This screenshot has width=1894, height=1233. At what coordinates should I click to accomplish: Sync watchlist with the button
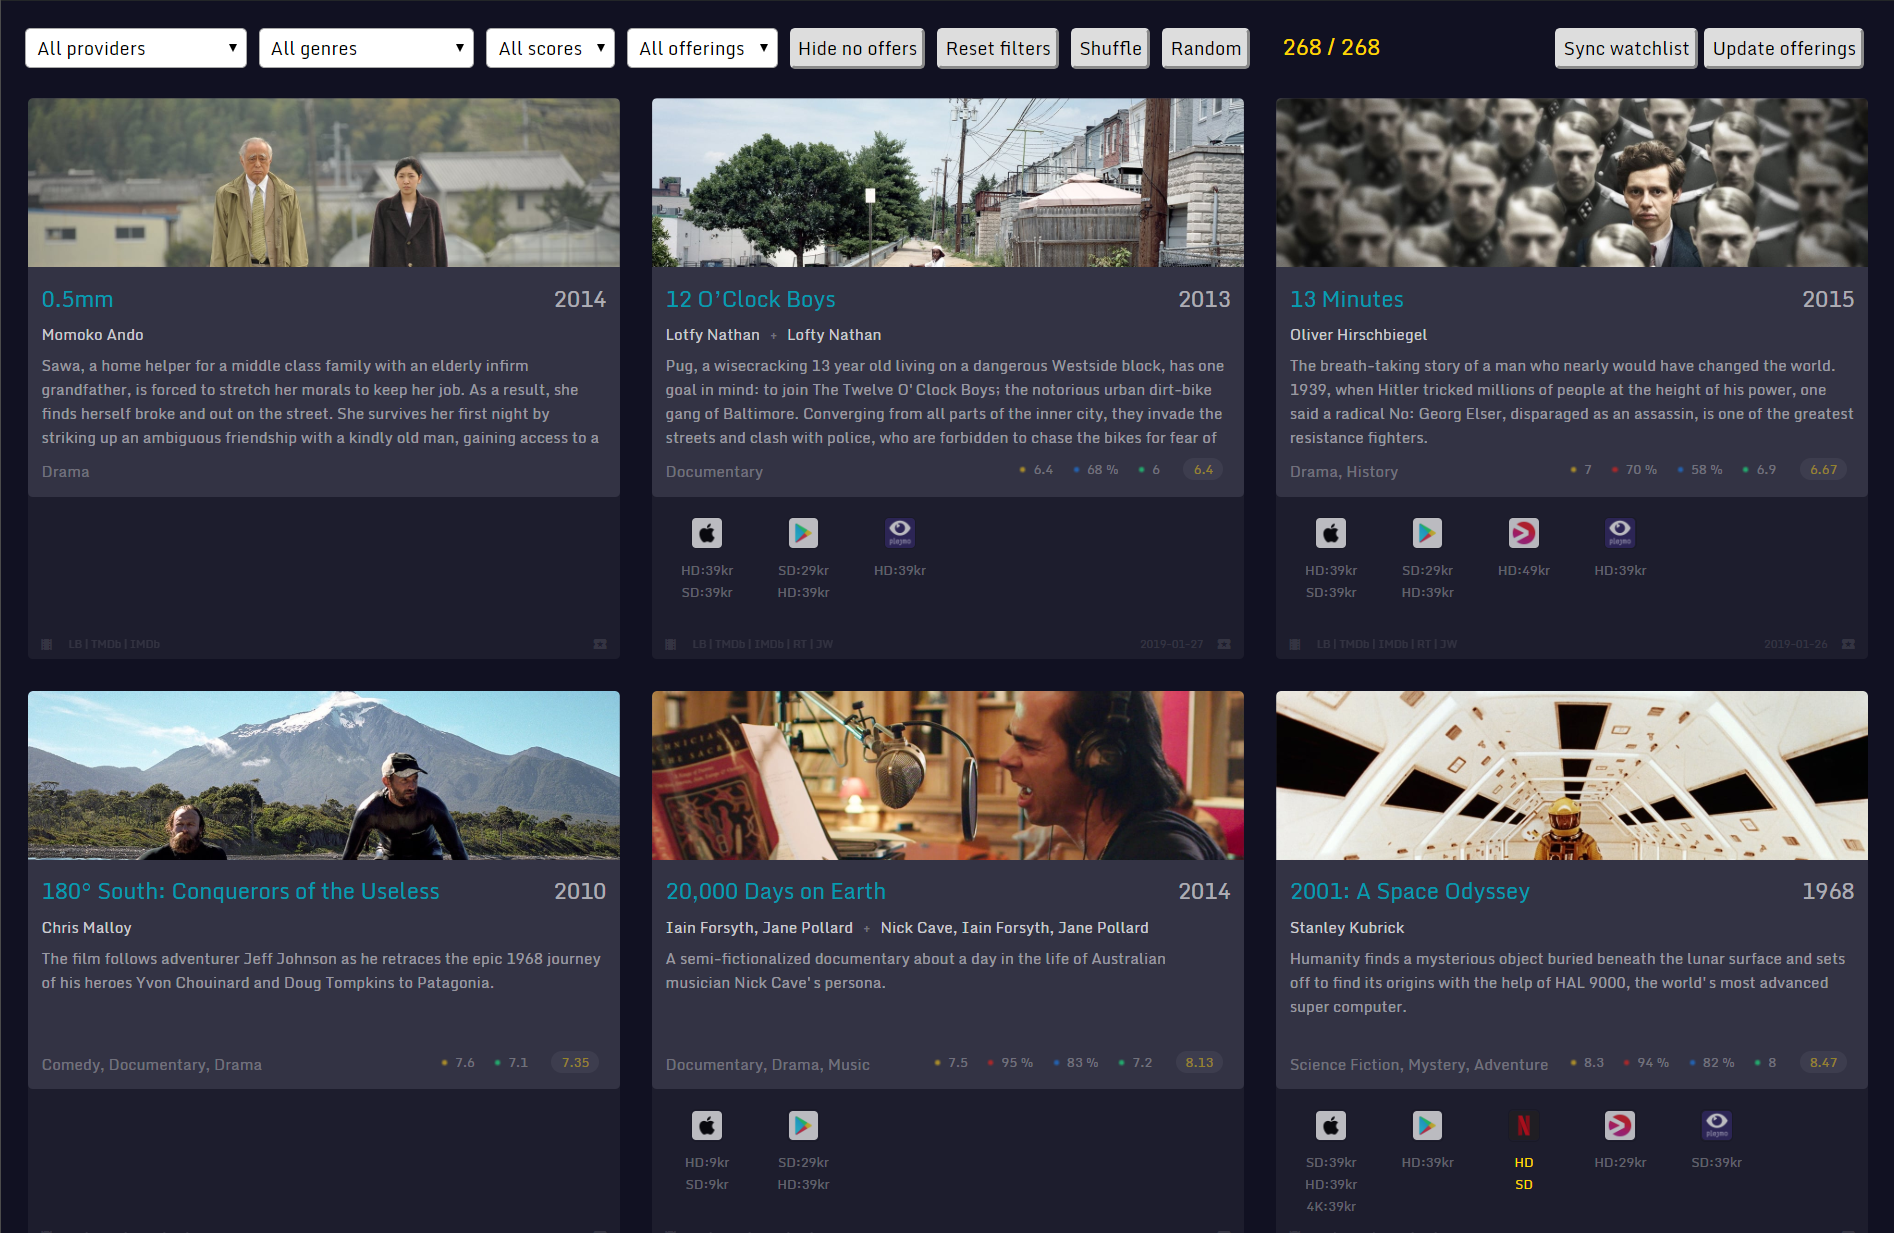(1626, 48)
